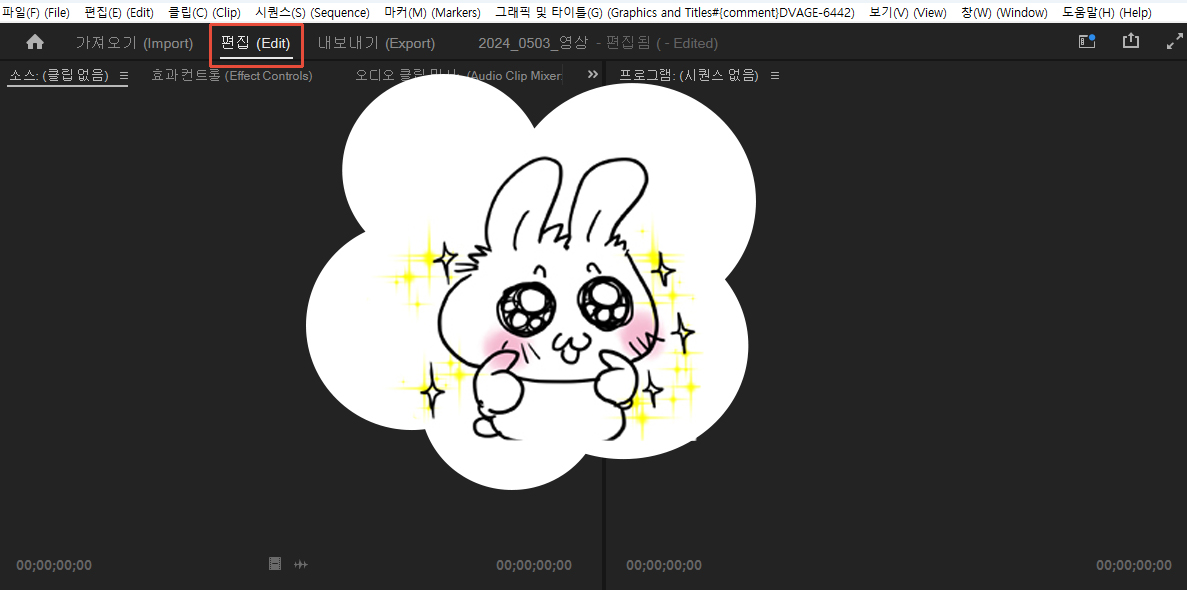Click the Source monitor right duration timecode
The width and height of the screenshot is (1187, 590).
pos(534,565)
